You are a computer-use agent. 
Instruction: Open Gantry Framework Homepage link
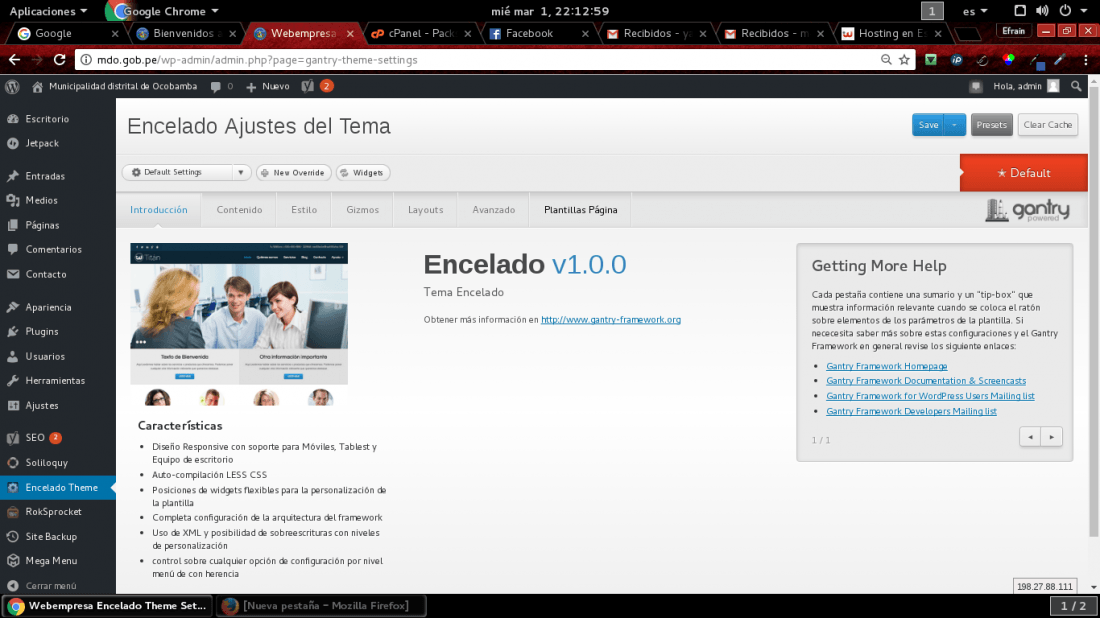886,366
